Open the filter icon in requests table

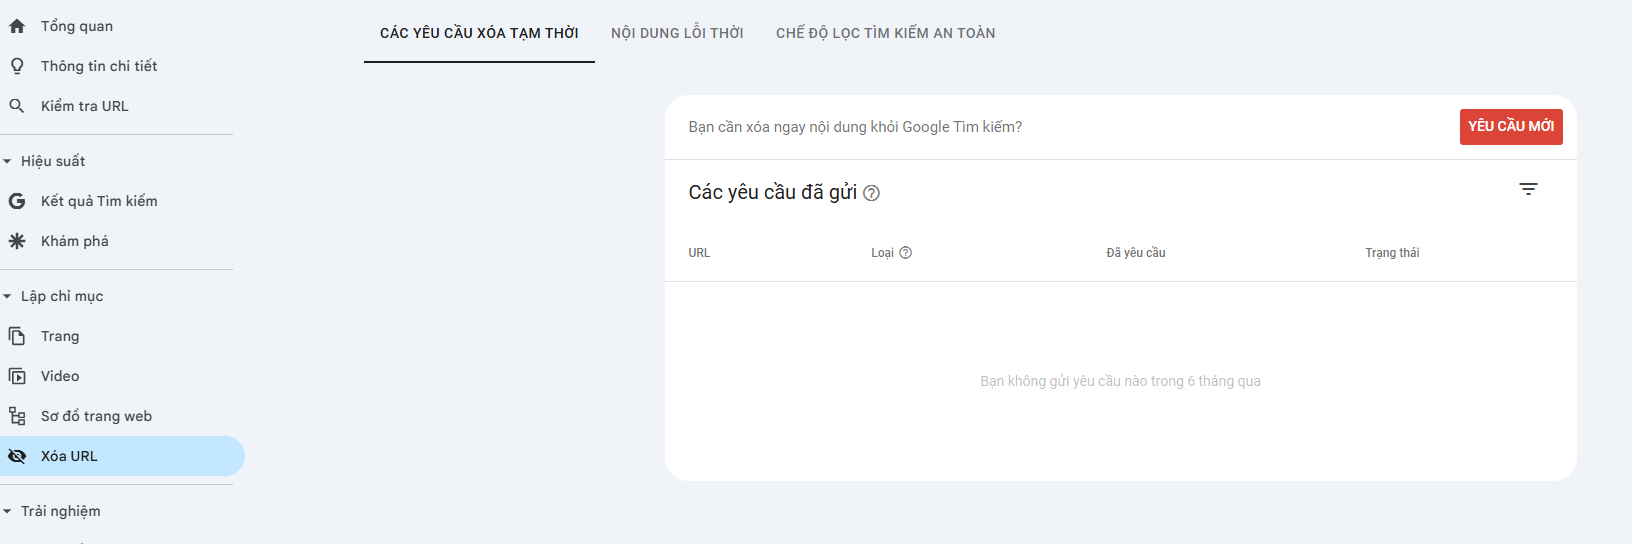point(1528,189)
